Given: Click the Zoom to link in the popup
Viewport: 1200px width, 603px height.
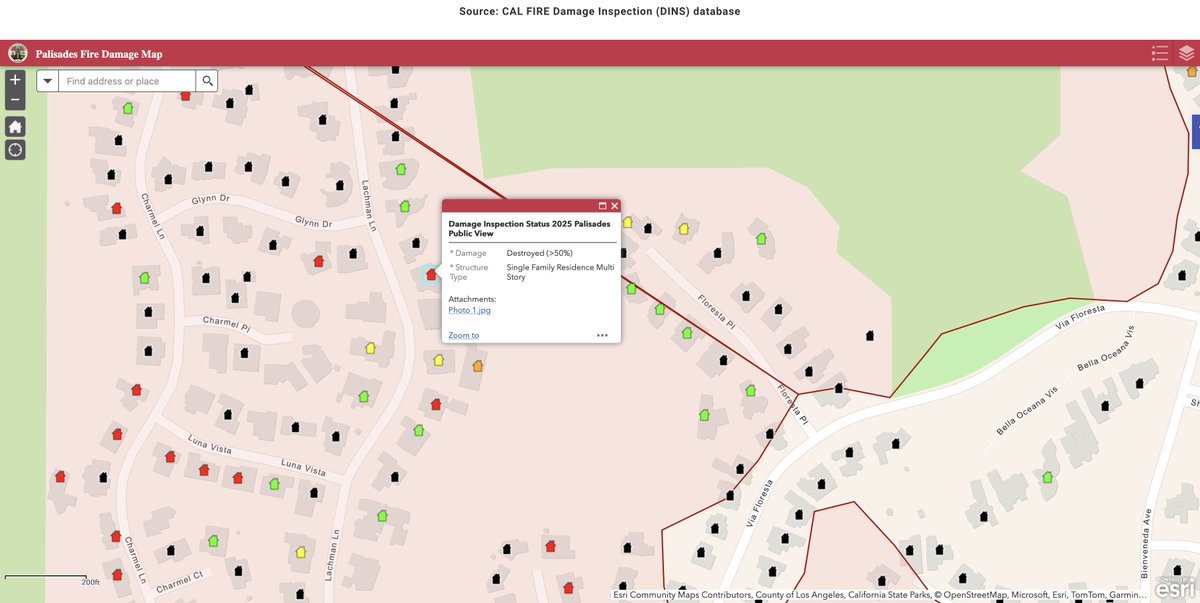Looking at the screenshot, I should 462,334.
